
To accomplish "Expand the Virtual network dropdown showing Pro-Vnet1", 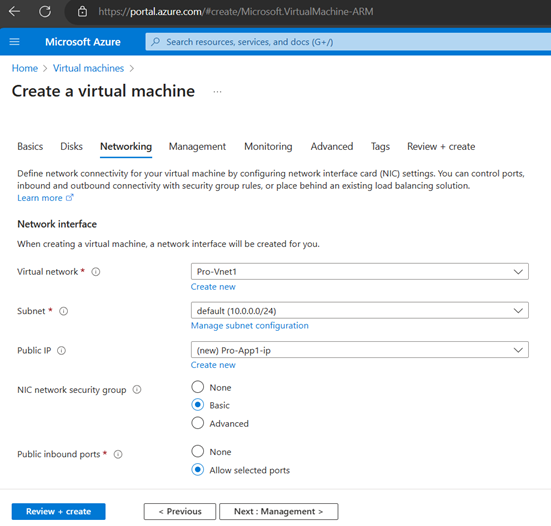I will tap(359, 272).
